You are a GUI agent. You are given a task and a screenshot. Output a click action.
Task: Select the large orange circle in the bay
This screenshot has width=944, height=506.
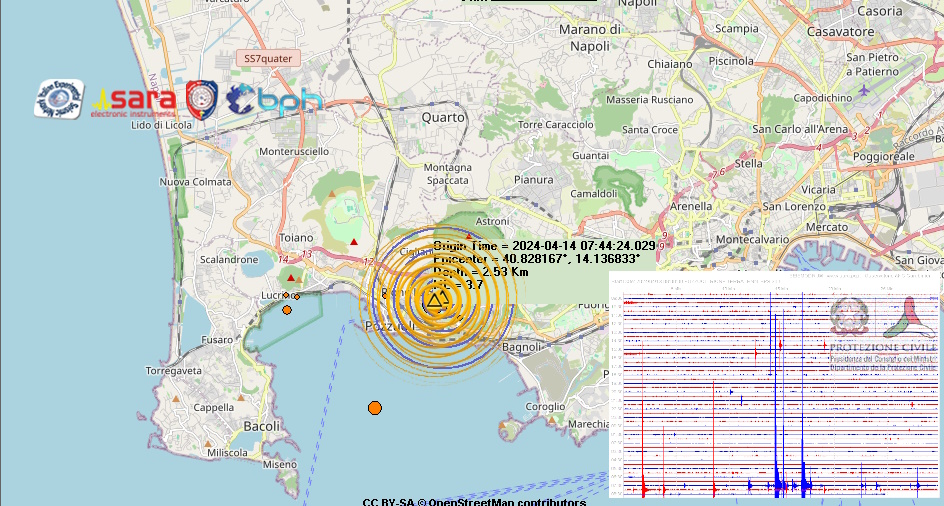point(374,407)
